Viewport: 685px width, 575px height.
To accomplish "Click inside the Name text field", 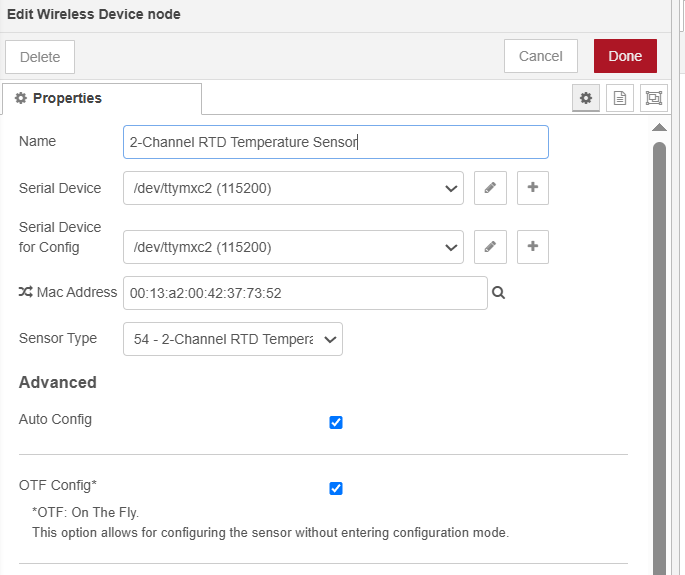I will pos(335,142).
